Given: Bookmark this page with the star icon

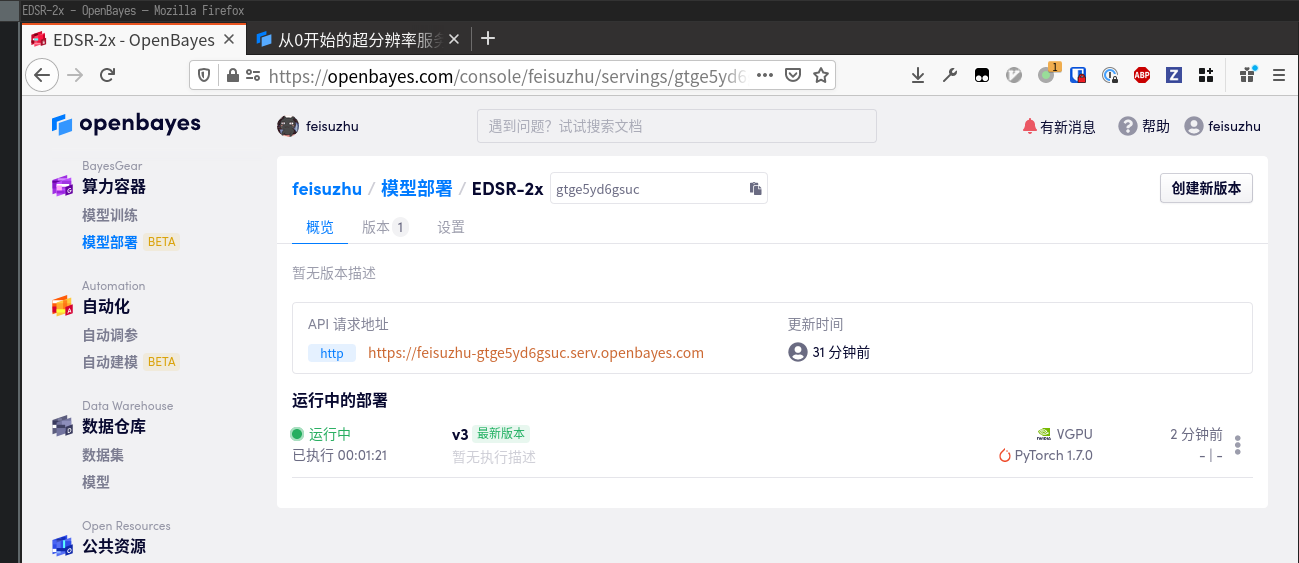Looking at the screenshot, I should point(821,75).
